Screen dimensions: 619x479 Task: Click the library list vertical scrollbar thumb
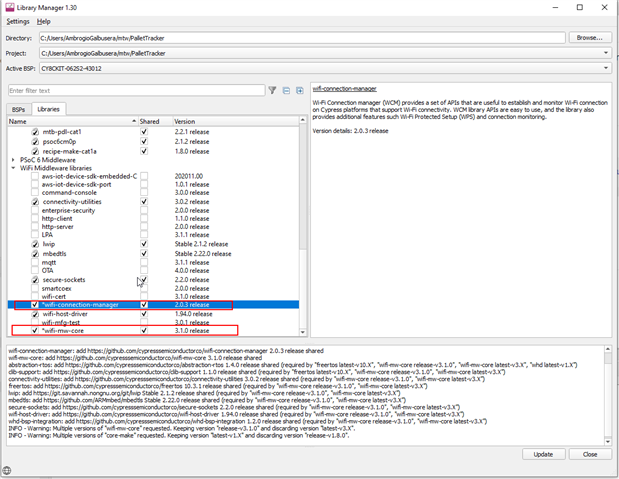[303, 186]
